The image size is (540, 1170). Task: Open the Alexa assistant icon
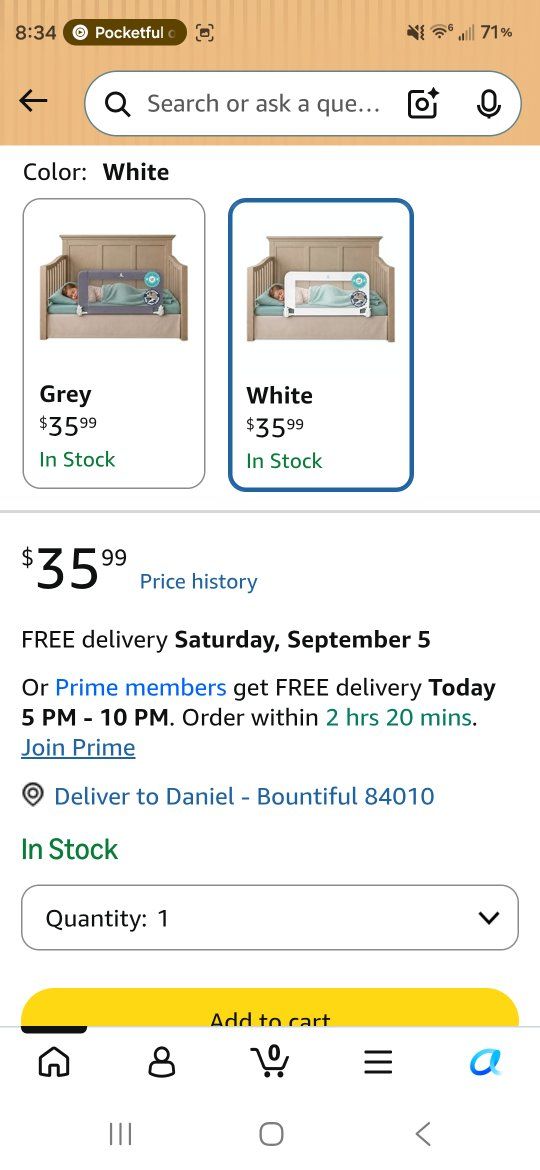(x=486, y=1060)
